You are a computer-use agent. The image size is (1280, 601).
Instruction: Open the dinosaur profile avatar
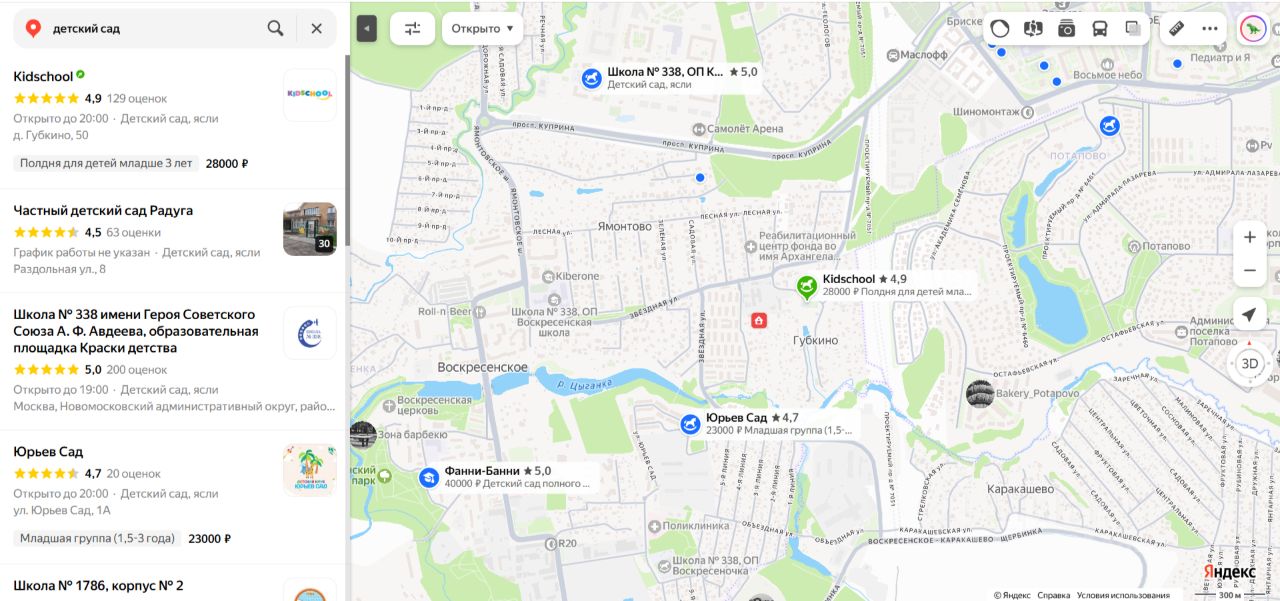[1254, 28]
